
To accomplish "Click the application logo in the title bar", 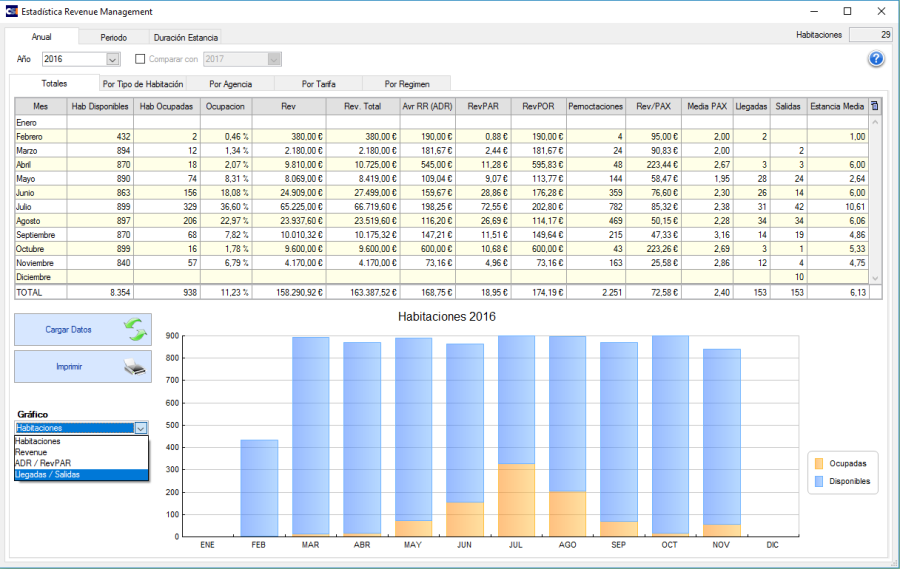I will 11,11.
